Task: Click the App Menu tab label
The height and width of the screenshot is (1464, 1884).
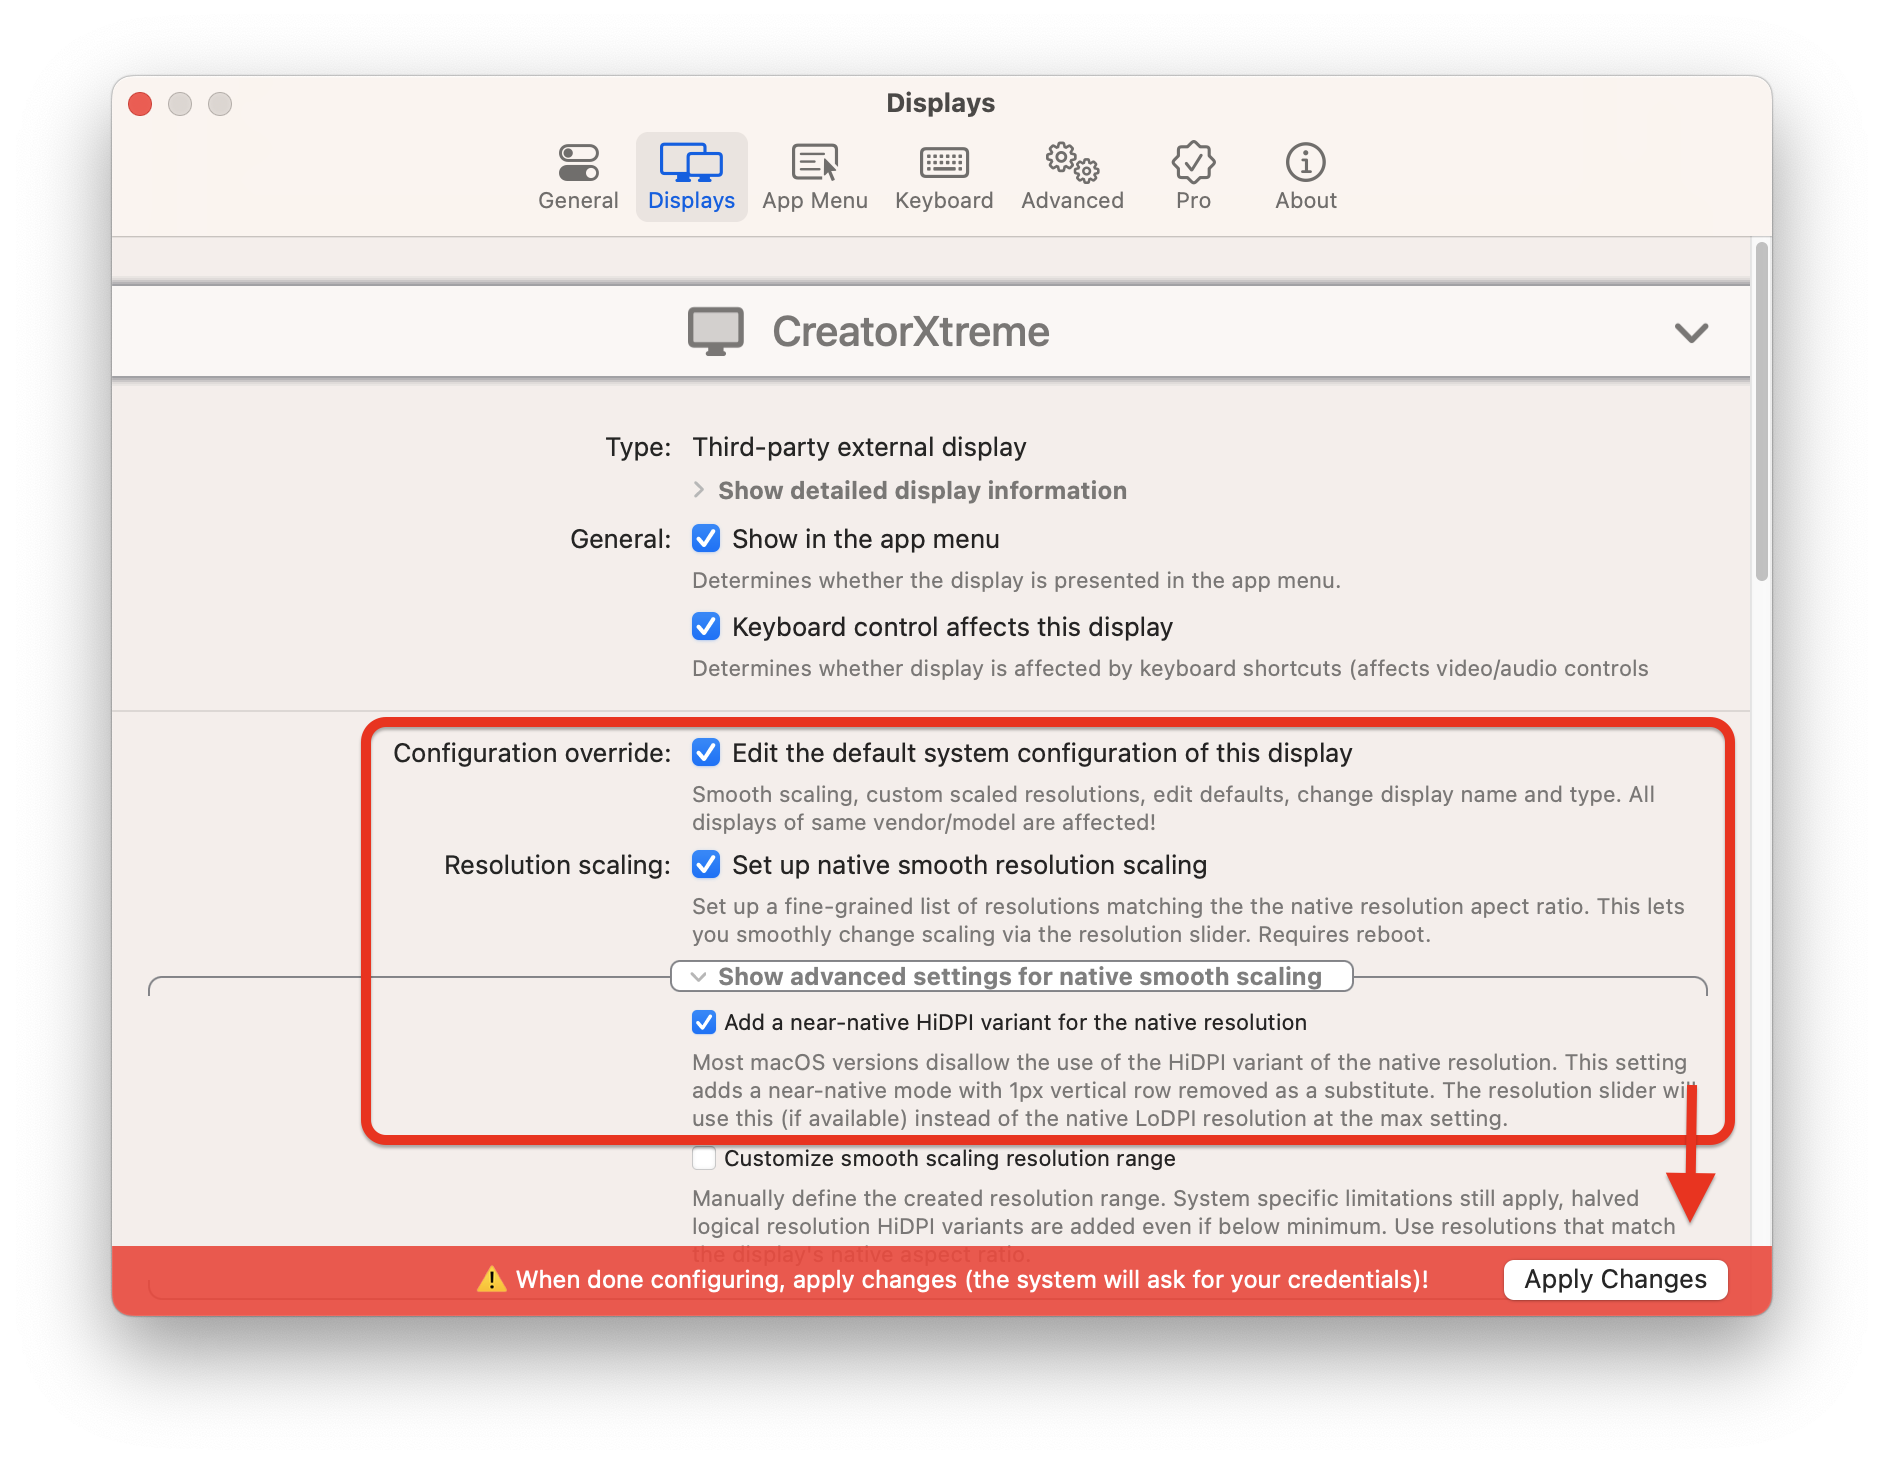Action: pos(815,200)
